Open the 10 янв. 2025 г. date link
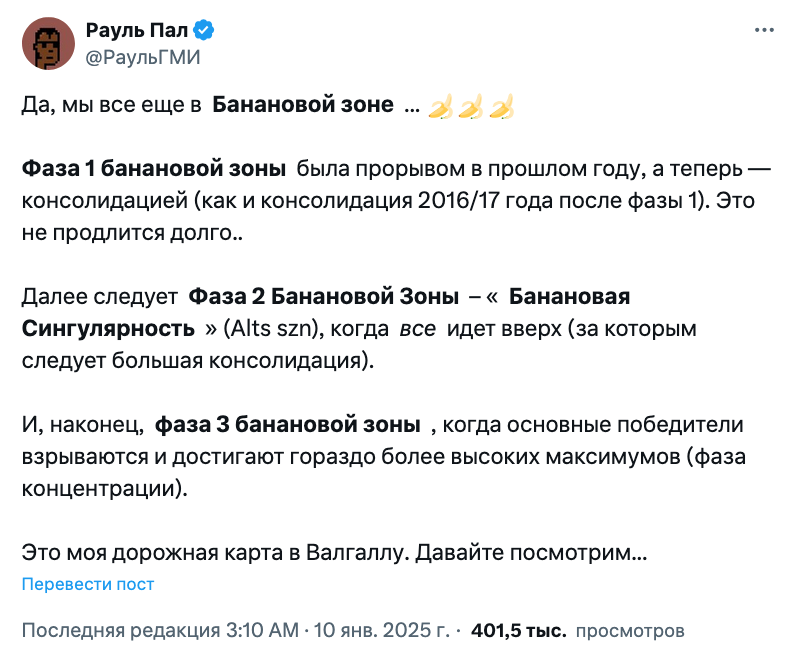Viewport: 797px width, 652px height. [x=382, y=631]
